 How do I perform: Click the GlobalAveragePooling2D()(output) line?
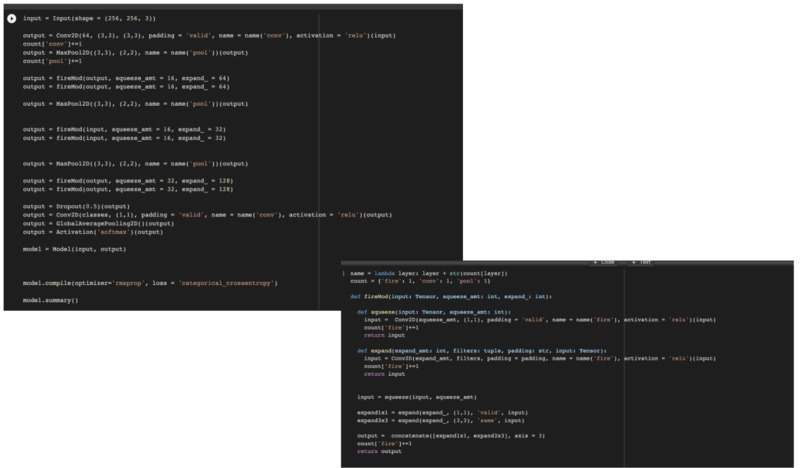(98, 224)
